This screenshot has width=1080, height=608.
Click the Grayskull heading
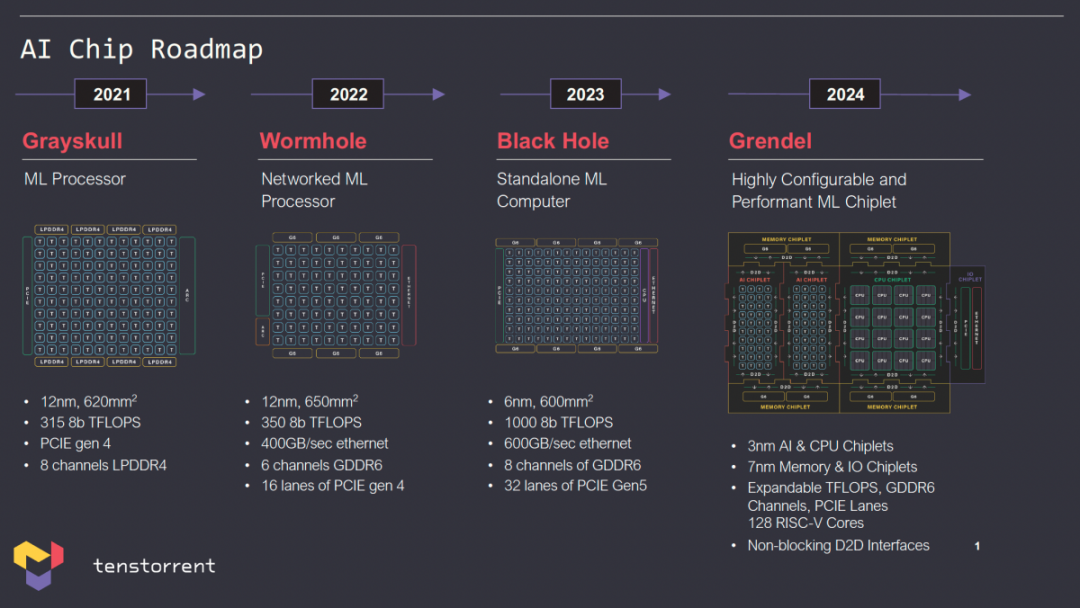[72, 141]
